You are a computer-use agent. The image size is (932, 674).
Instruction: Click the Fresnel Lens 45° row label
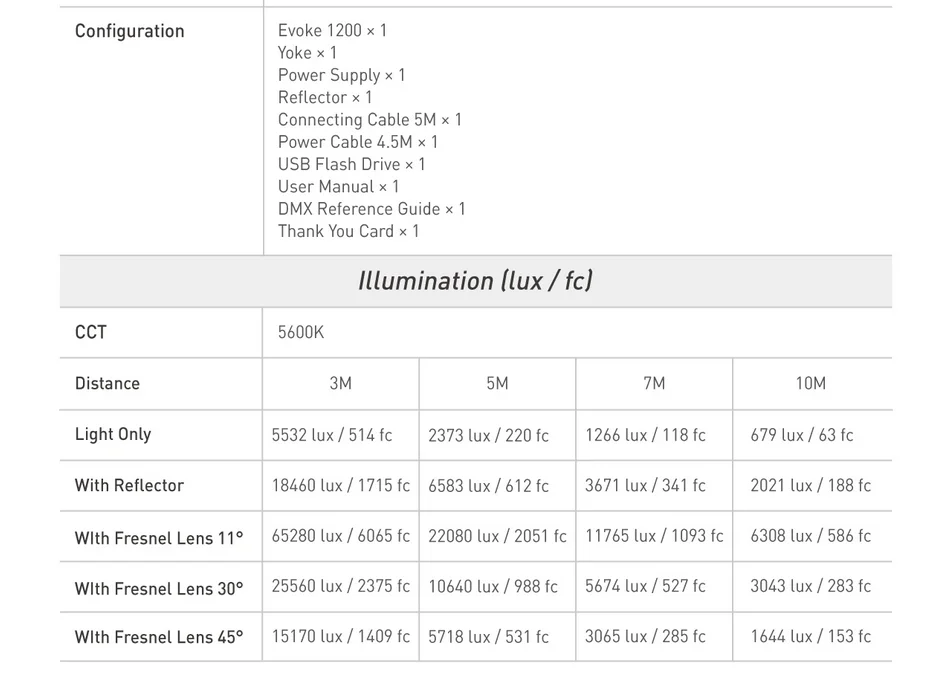click(x=159, y=637)
